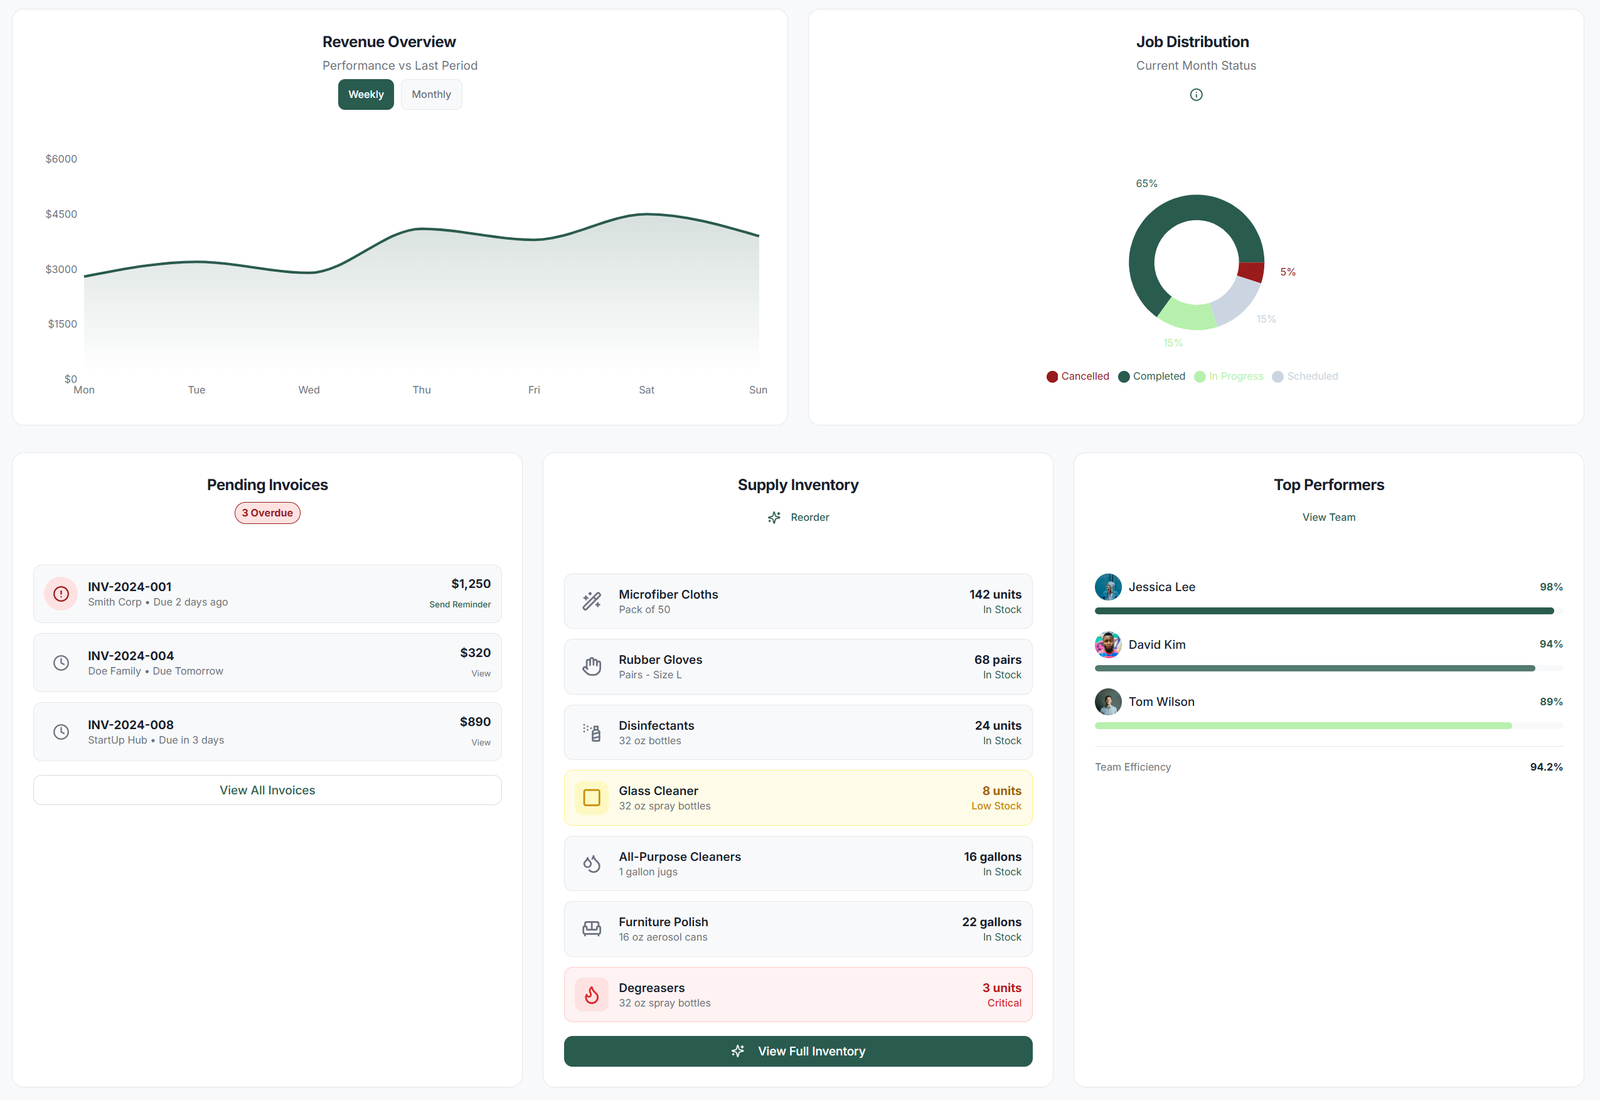Open View link for INV-2024-008
This screenshot has height=1100, width=1600.
pos(481,743)
